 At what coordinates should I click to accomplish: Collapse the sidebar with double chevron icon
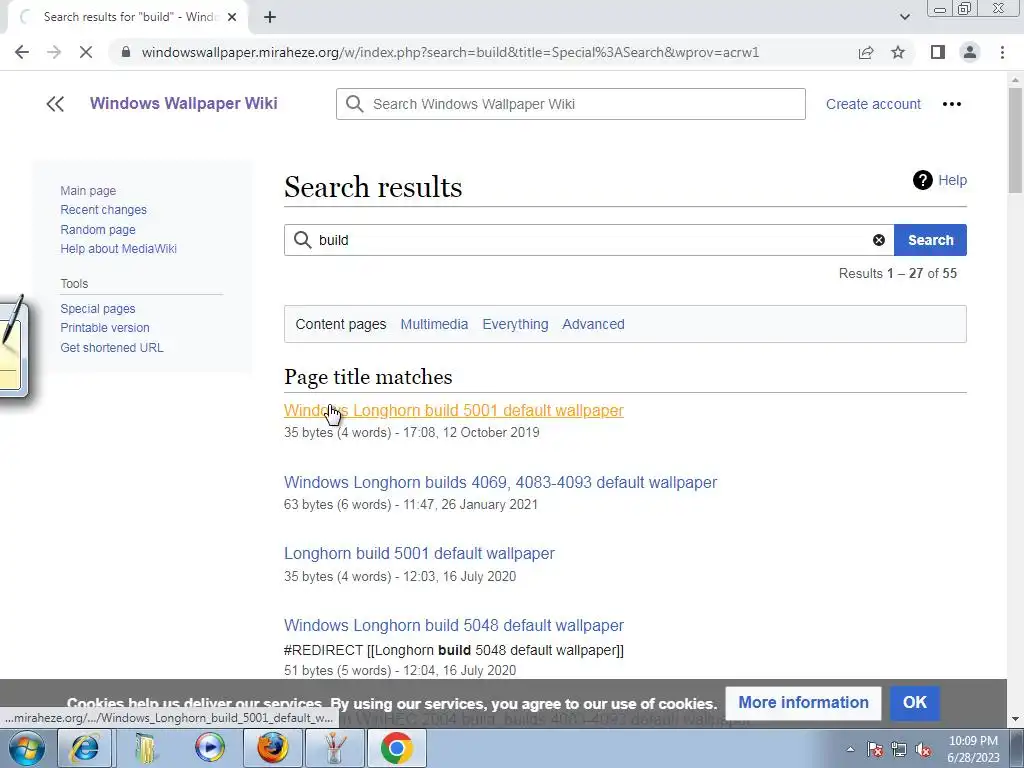pyautogui.click(x=56, y=104)
